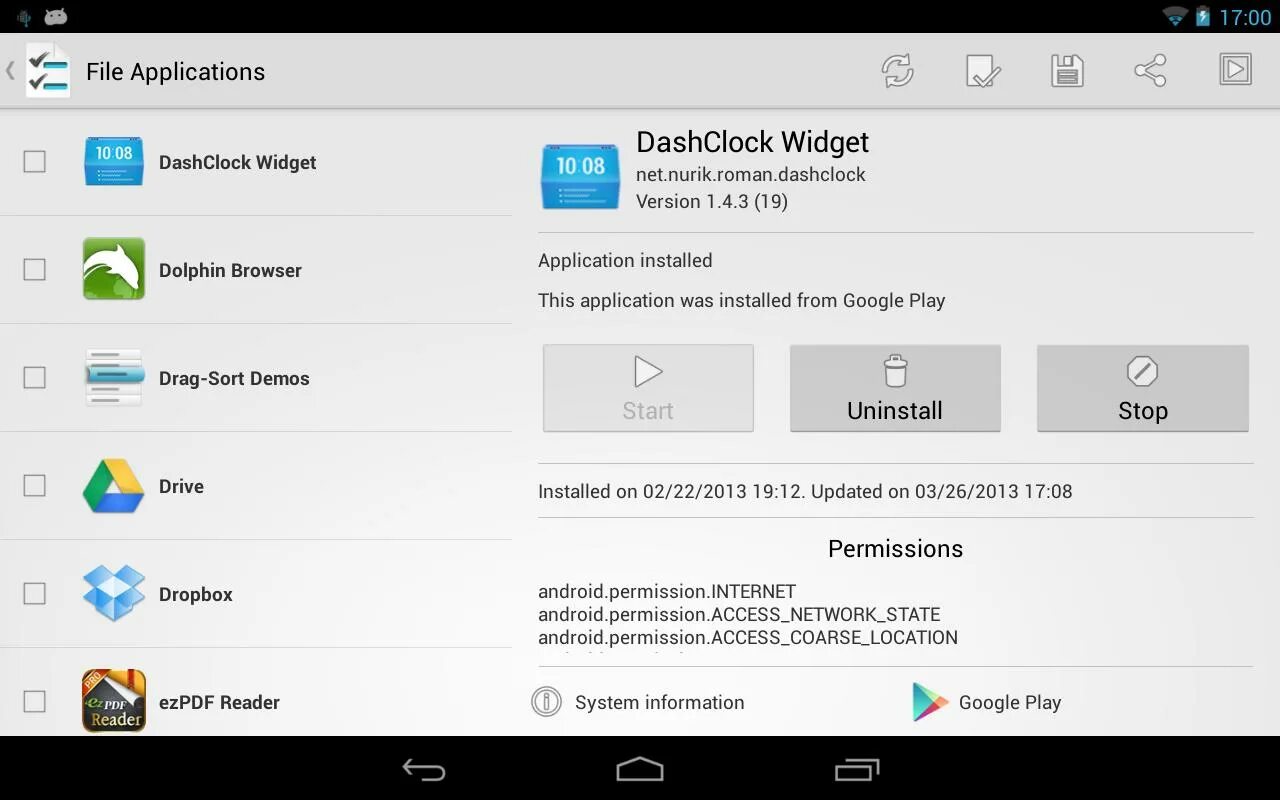
Task: Check the DashClock Widget checkbox
Action: pyautogui.click(x=35, y=162)
